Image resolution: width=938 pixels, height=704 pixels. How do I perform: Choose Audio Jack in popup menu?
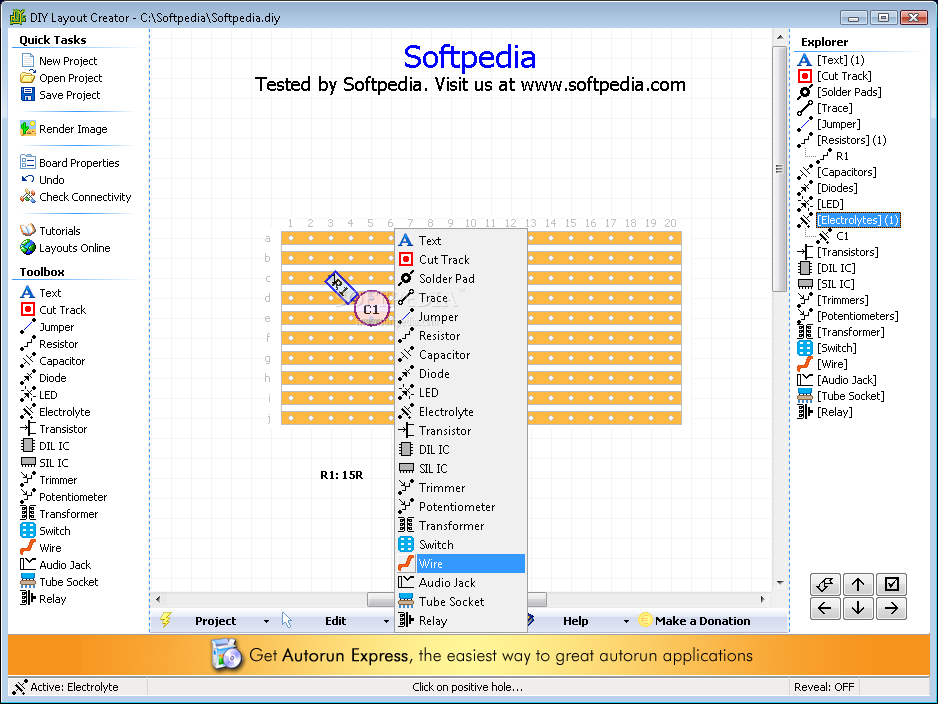pyautogui.click(x=461, y=583)
